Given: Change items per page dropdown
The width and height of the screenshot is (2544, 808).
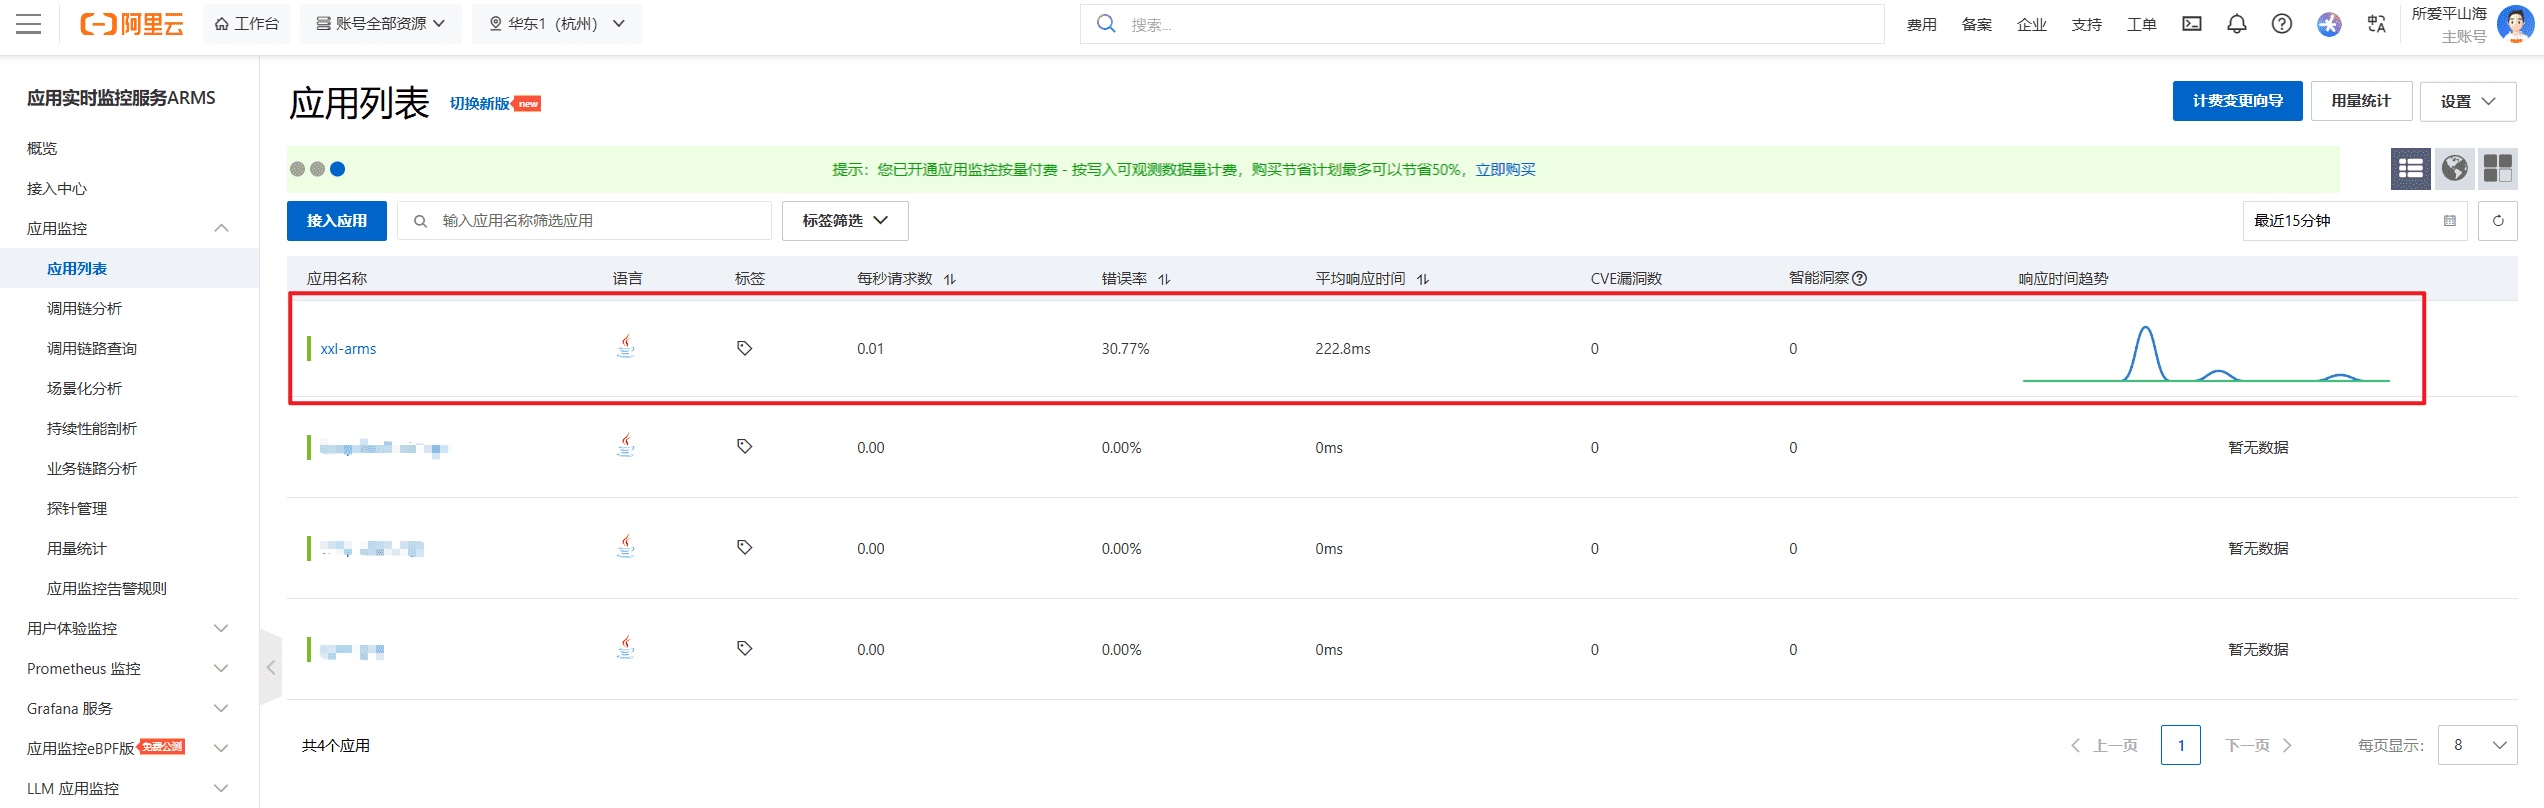Looking at the screenshot, I should pyautogui.click(x=2477, y=745).
